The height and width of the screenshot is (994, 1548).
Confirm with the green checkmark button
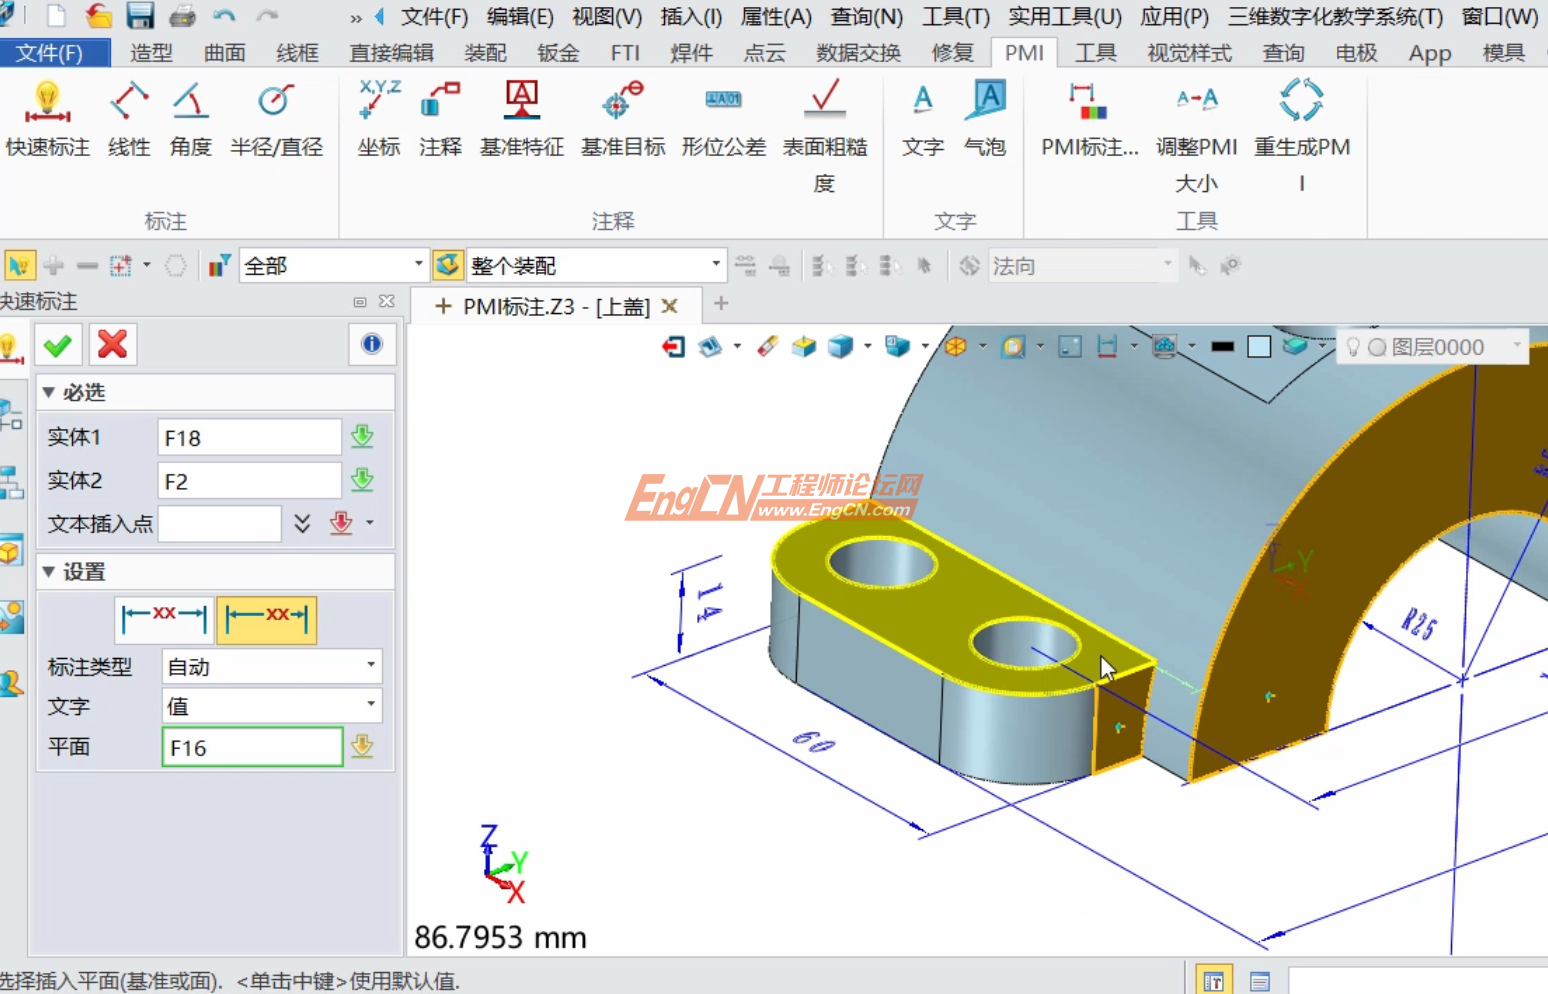click(57, 344)
